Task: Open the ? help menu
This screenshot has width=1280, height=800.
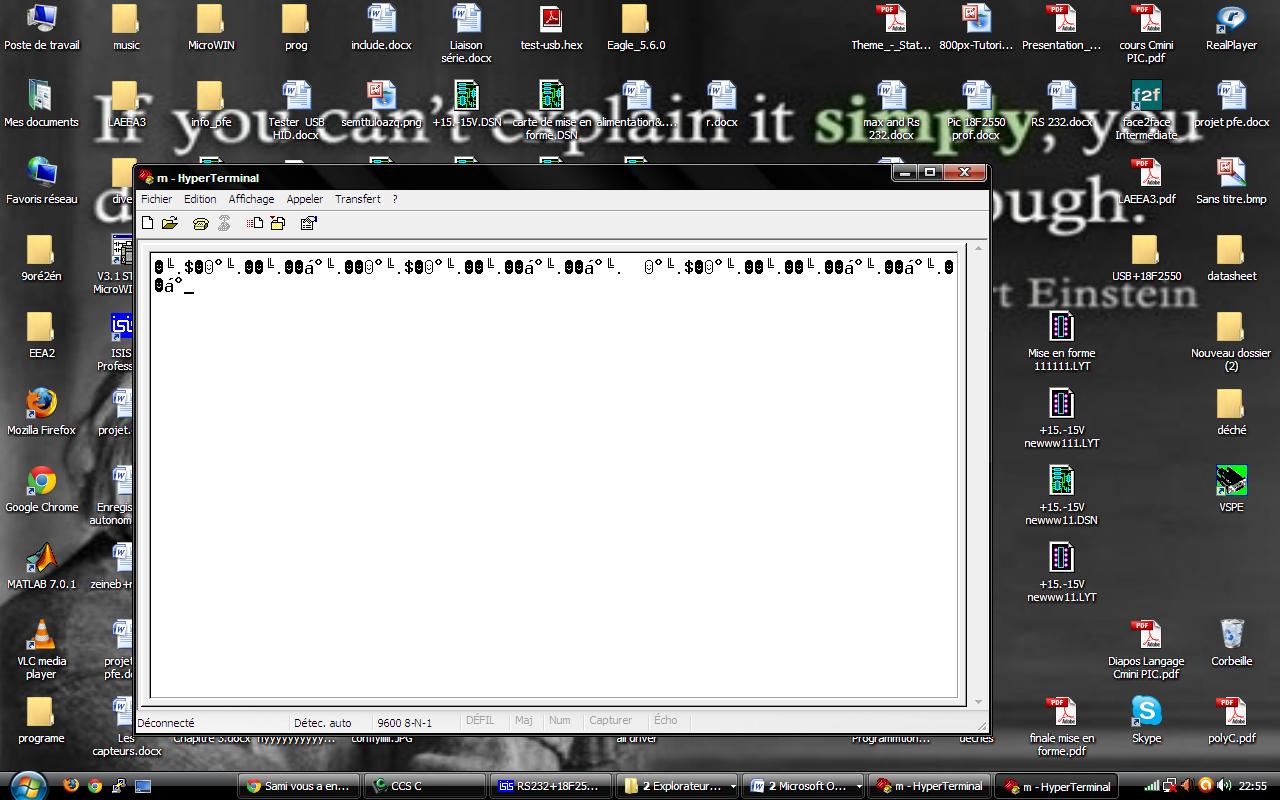Action: click(x=395, y=199)
